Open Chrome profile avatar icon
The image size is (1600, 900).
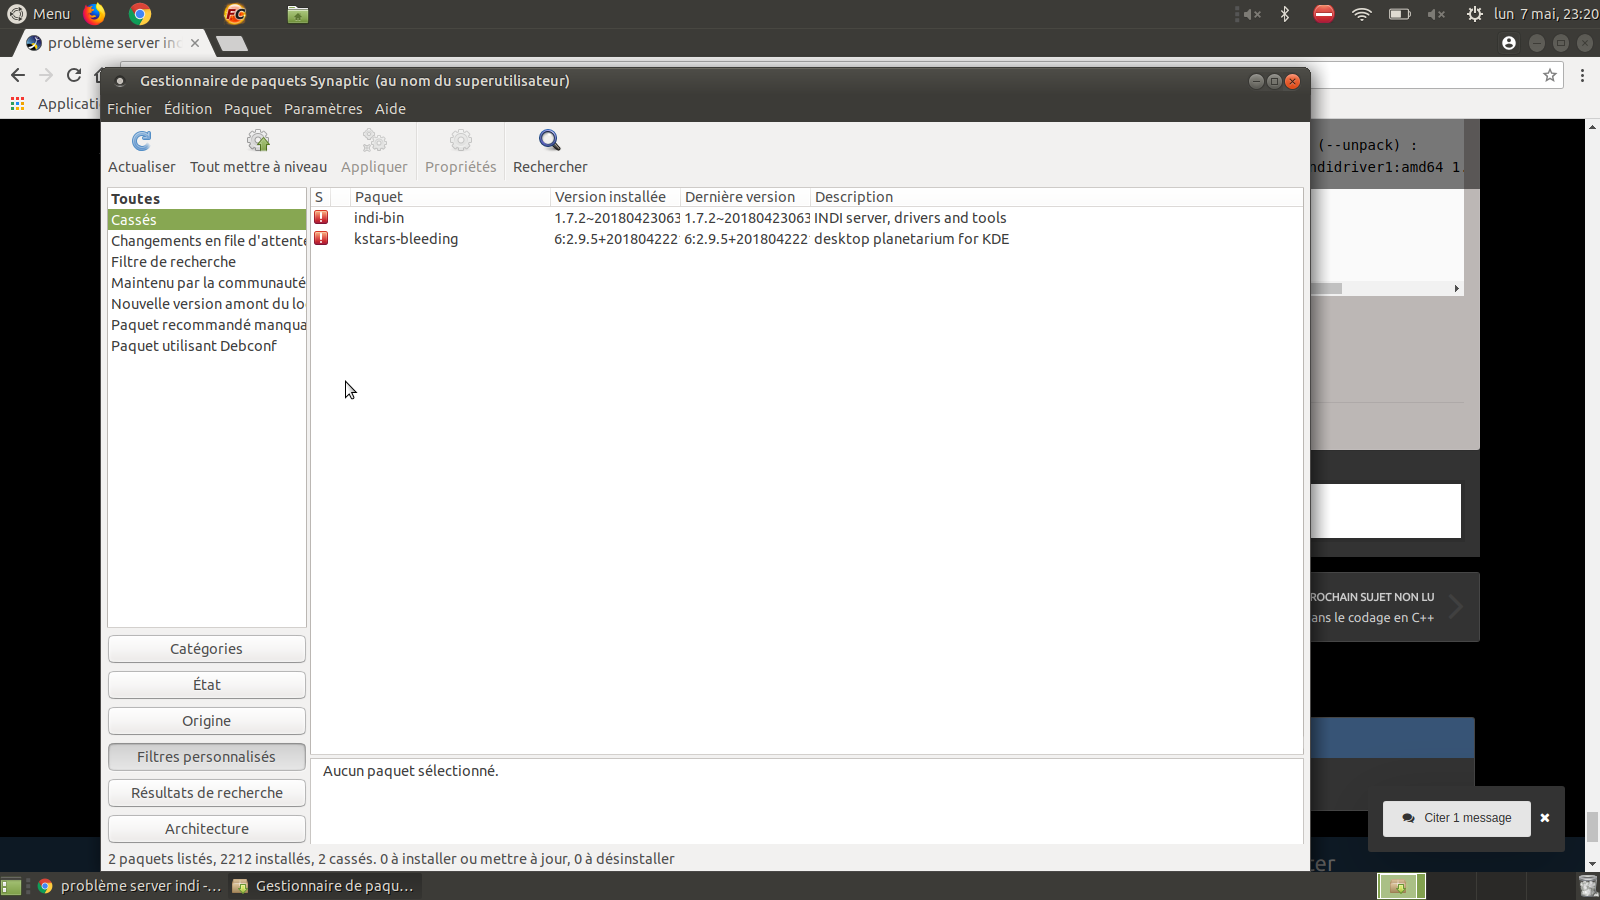[1509, 43]
